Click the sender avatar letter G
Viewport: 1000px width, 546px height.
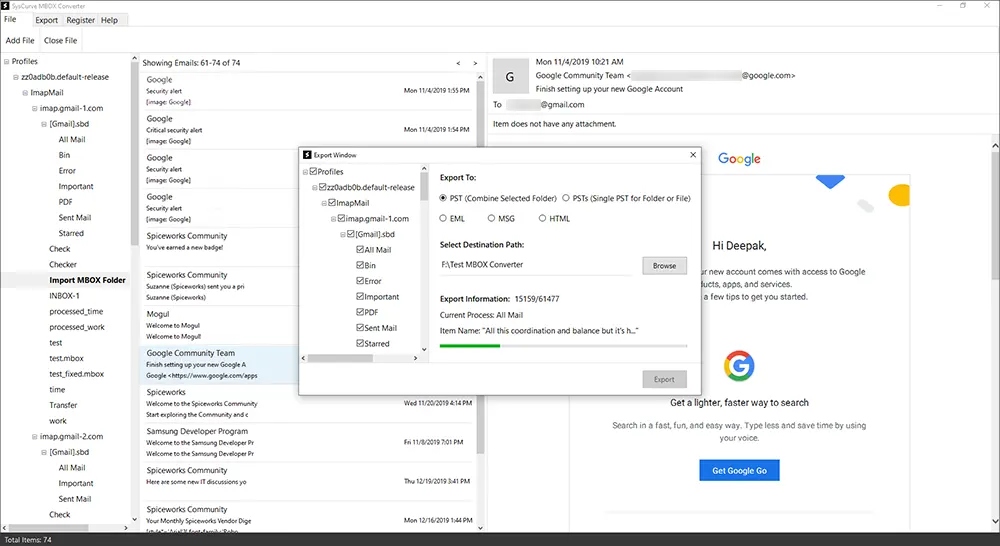click(510, 77)
